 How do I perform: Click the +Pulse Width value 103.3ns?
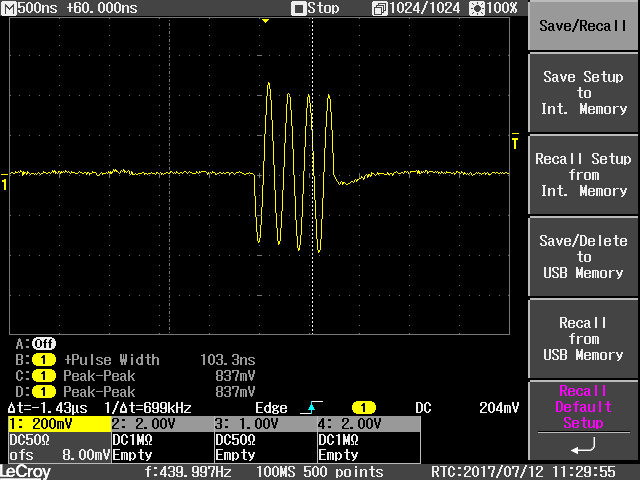coord(228,360)
